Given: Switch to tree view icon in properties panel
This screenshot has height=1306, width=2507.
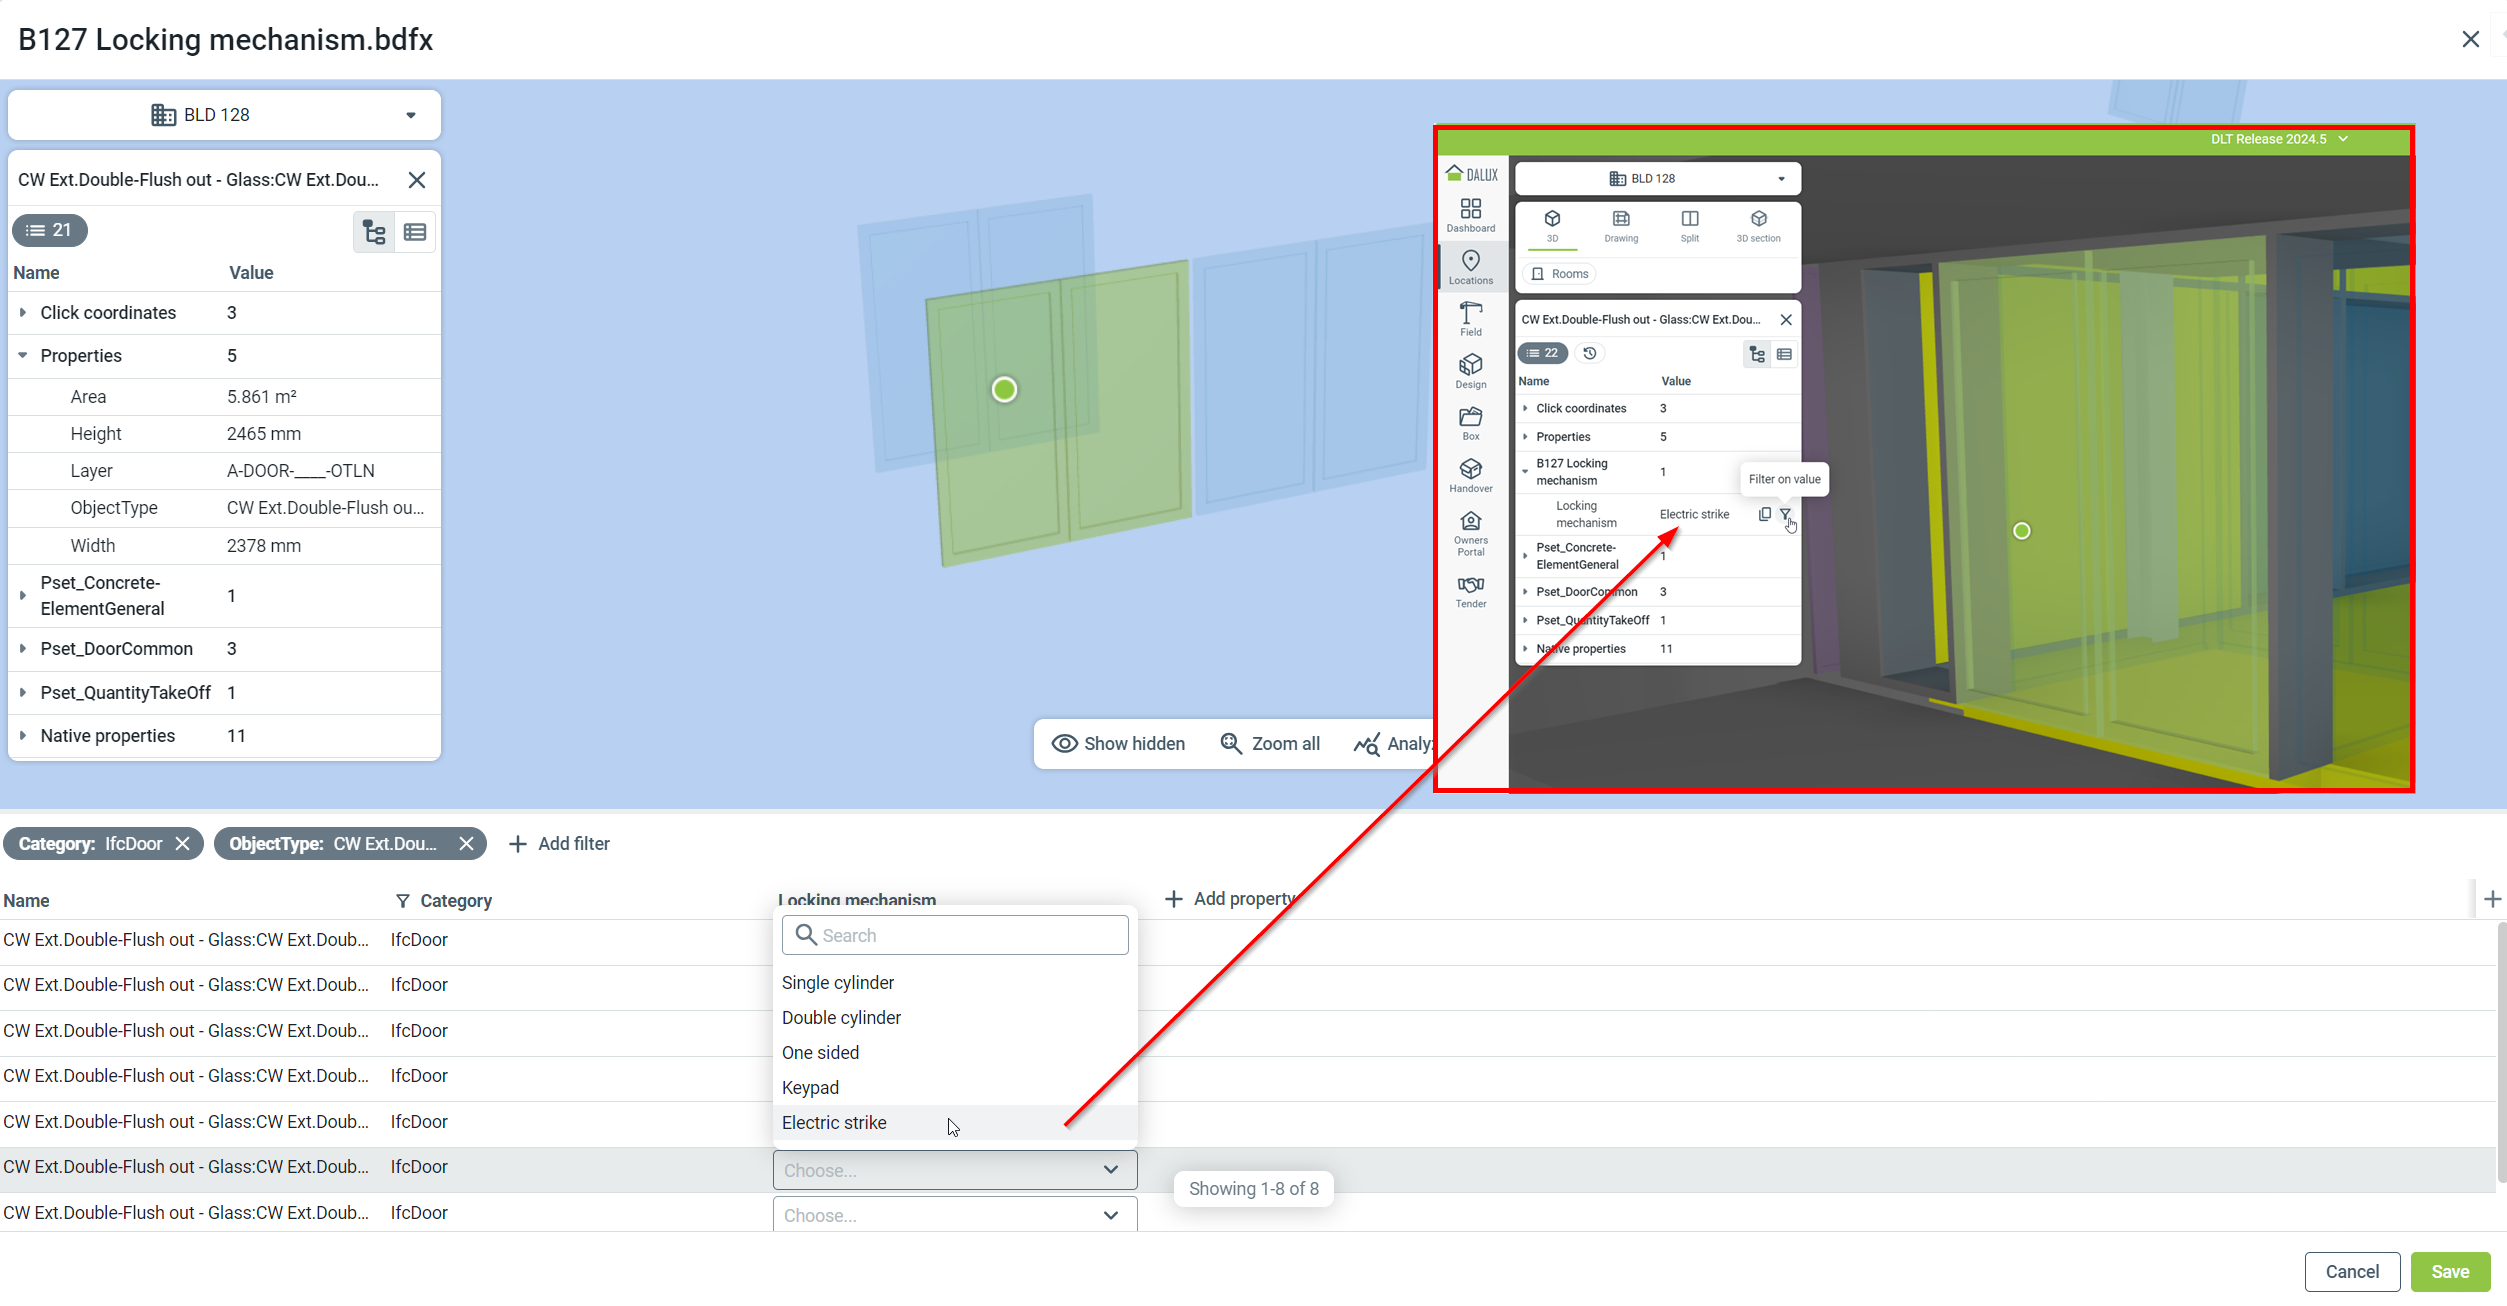Looking at the screenshot, I should [374, 232].
